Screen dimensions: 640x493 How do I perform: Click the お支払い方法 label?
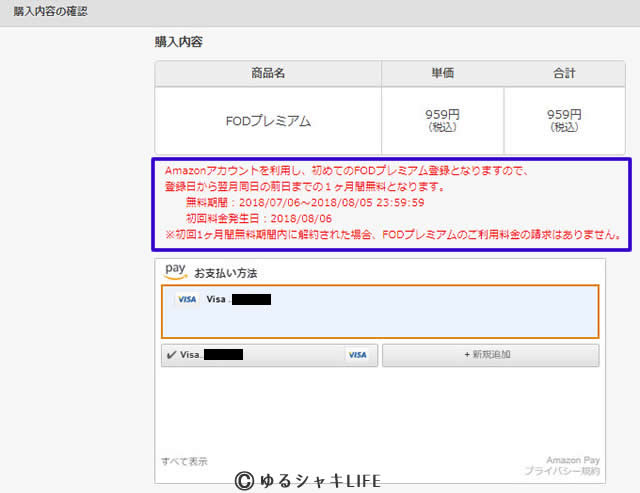coord(226,273)
